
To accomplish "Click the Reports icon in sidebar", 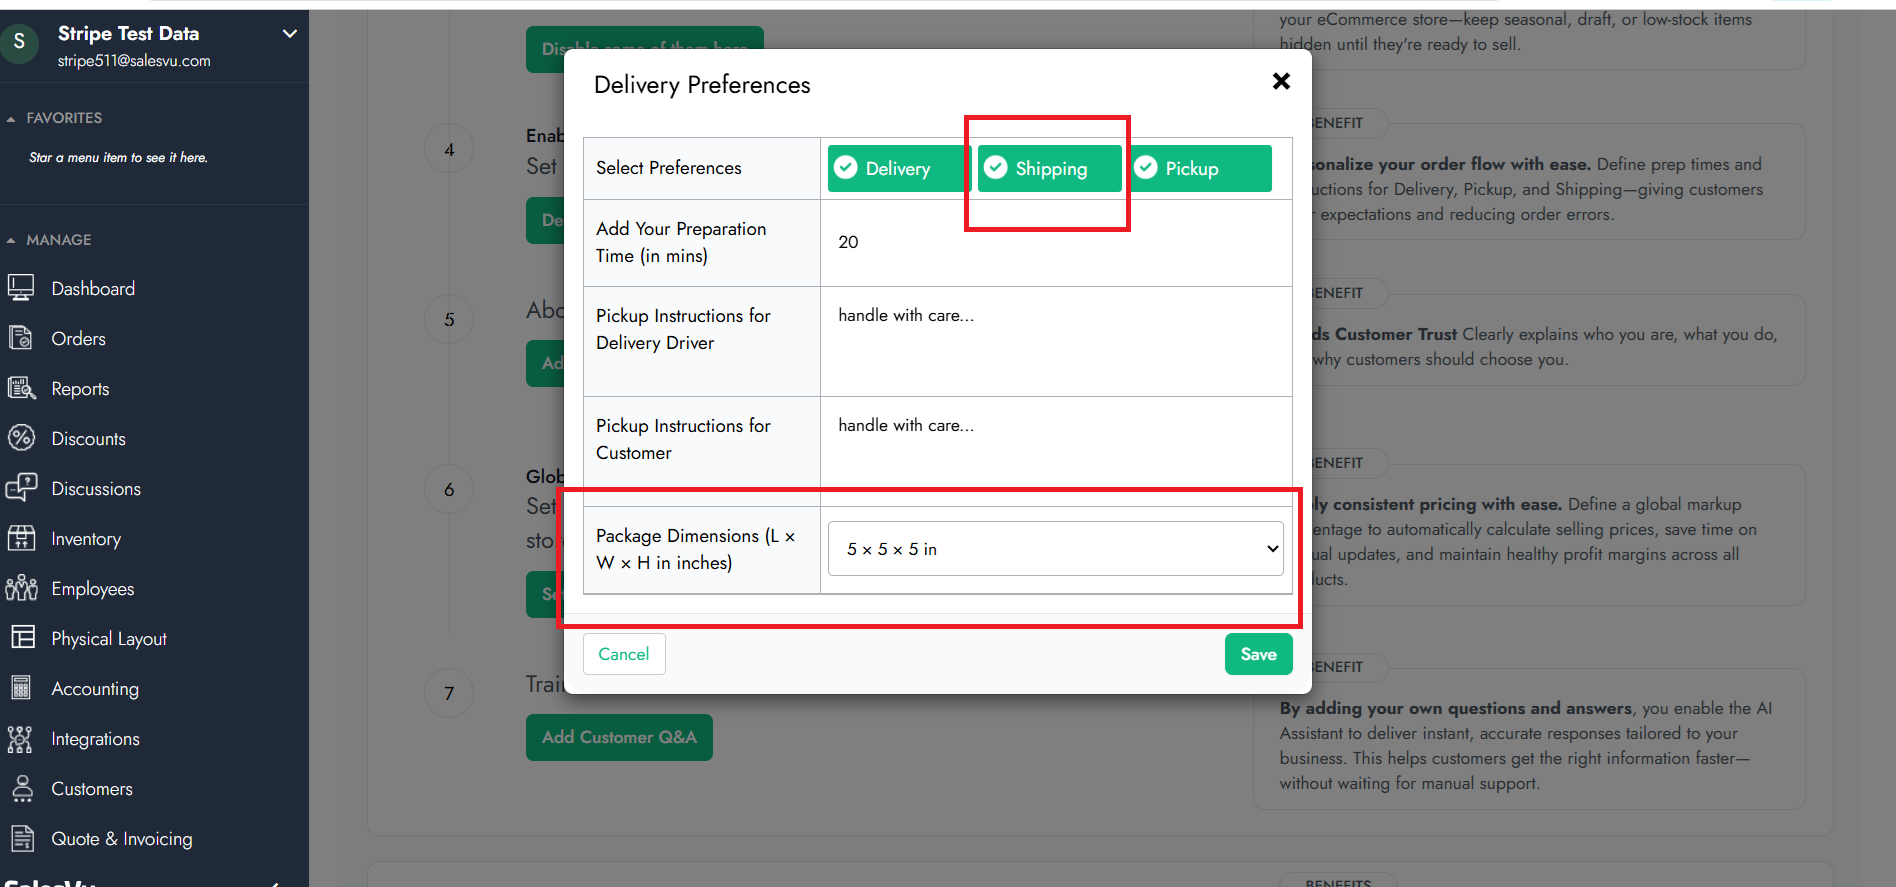I will [21, 388].
